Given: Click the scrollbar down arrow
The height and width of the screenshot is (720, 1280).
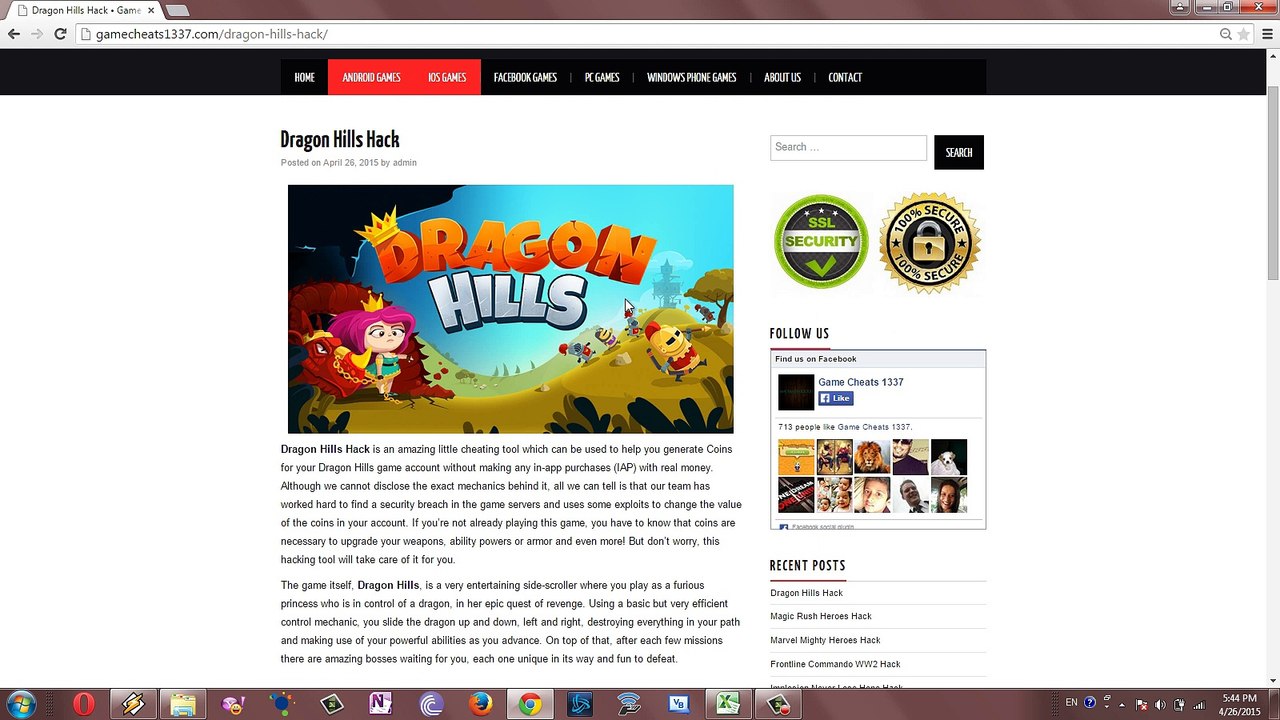Looking at the screenshot, I should (x=1273, y=681).
